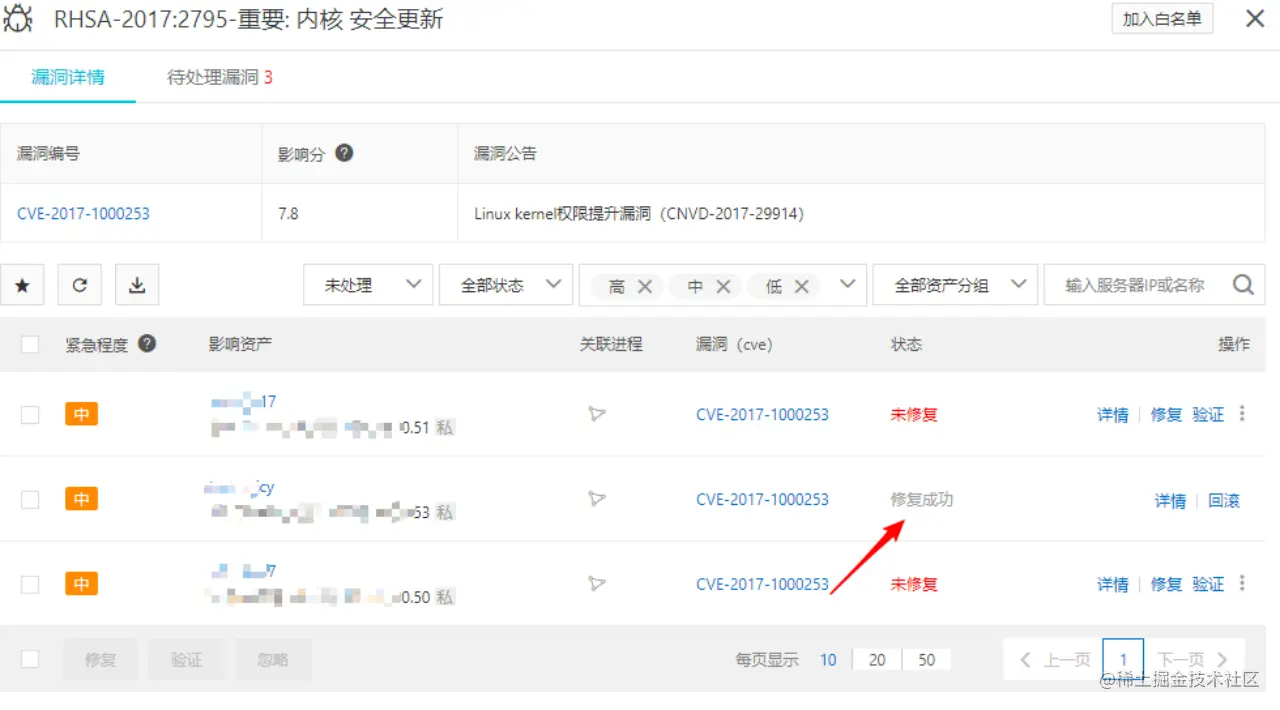Click 修复 in the 0.50 row
The width and height of the screenshot is (1280, 710).
1166,584
